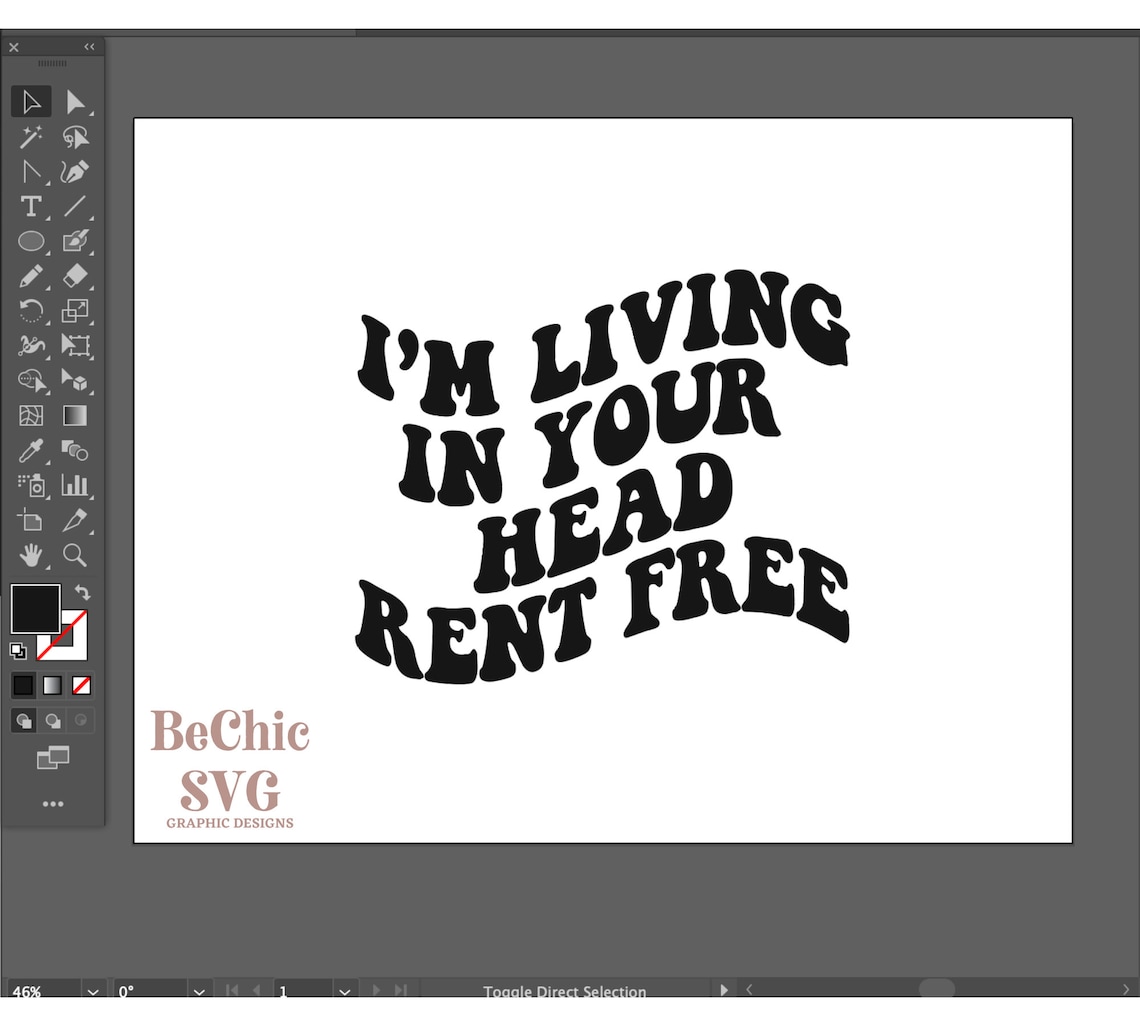Open the Column Graph tool
Image resolution: width=1140 pixels, height=1026 pixels.
pos(75,486)
